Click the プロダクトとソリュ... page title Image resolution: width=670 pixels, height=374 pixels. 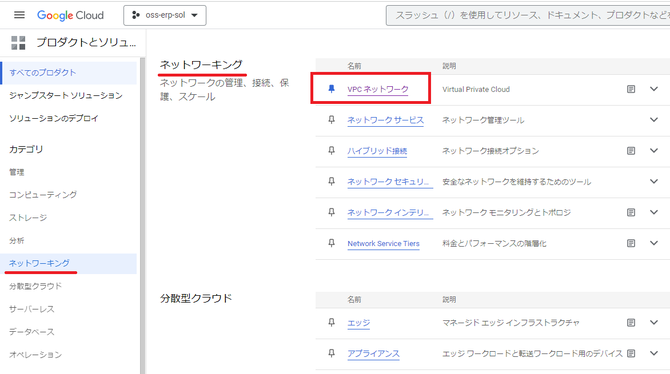click(x=86, y=42)
